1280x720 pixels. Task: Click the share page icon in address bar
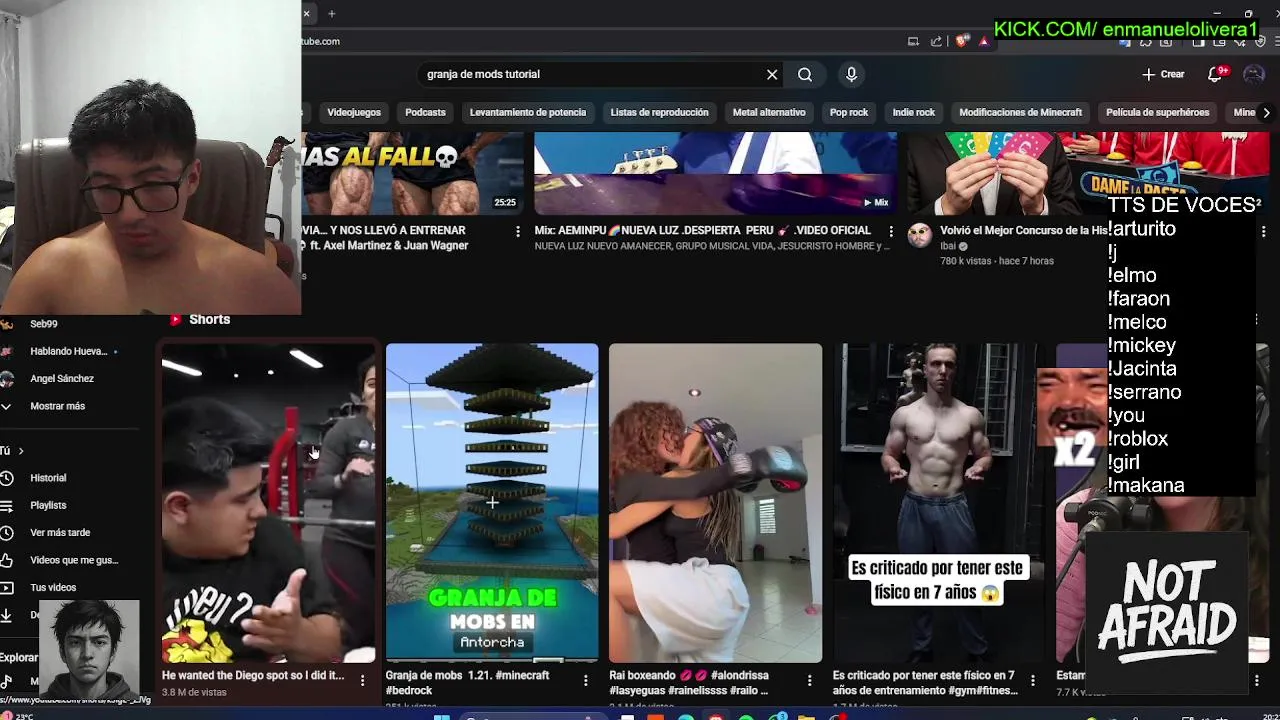coord(936,41)
